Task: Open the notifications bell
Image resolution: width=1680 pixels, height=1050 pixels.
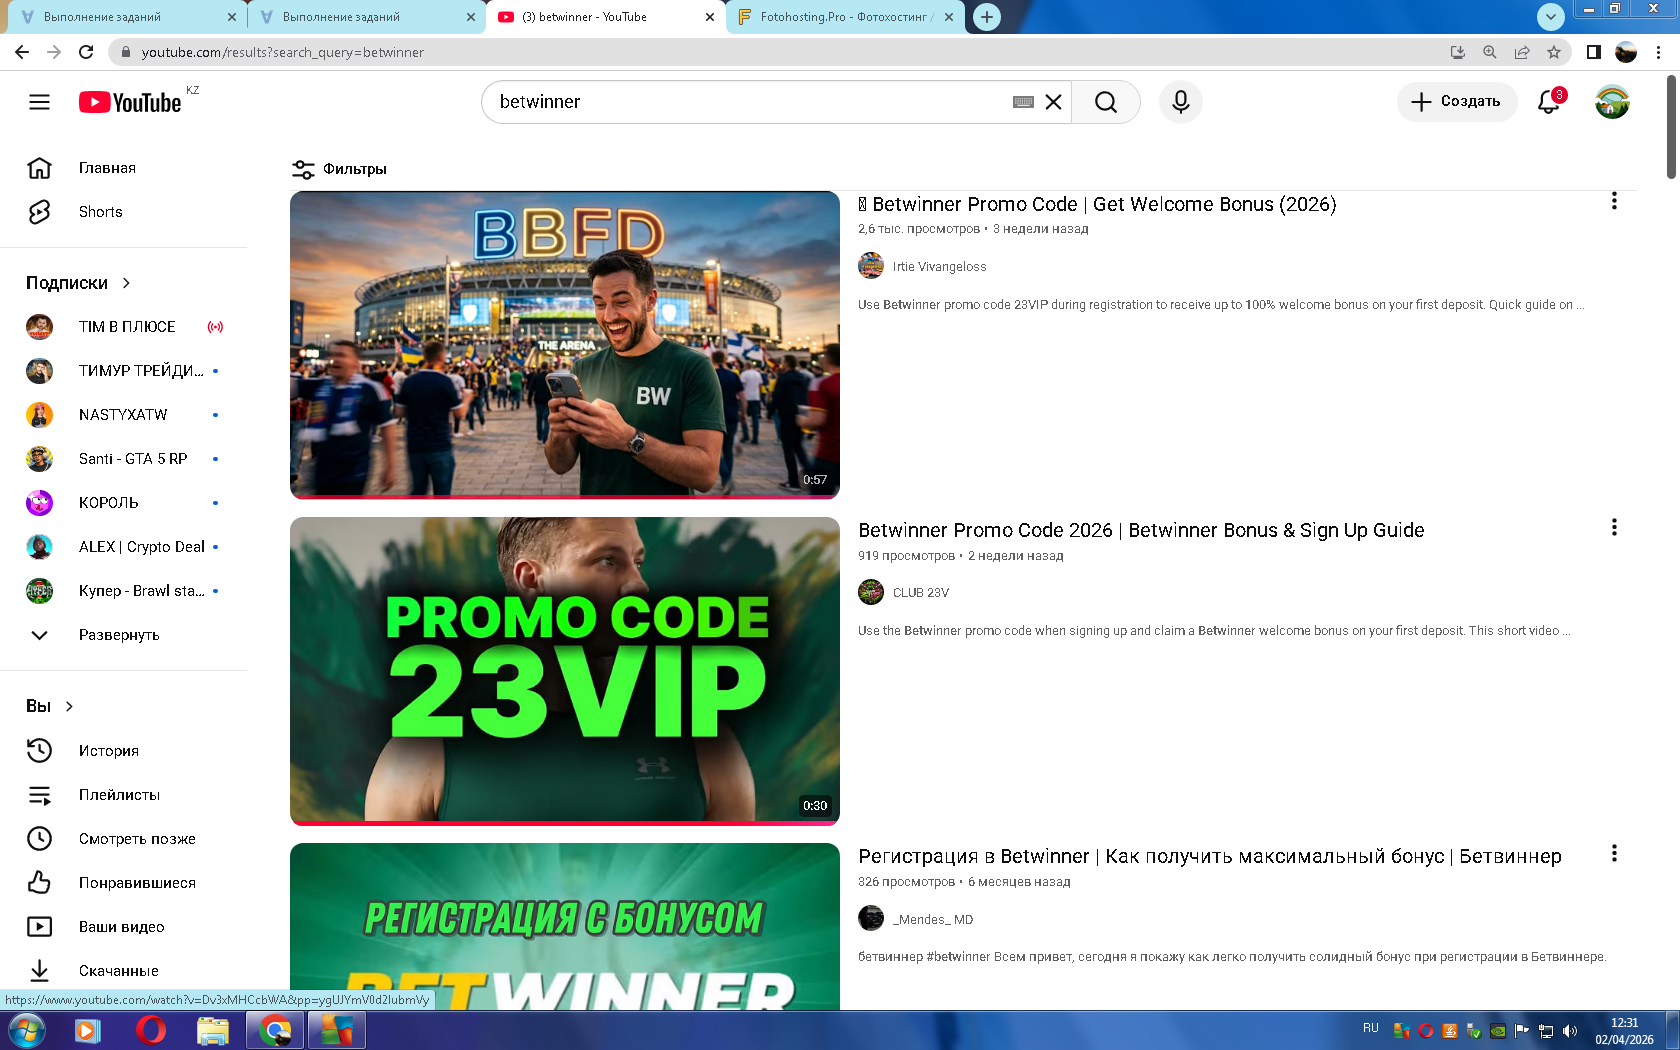Action: 1549,101
